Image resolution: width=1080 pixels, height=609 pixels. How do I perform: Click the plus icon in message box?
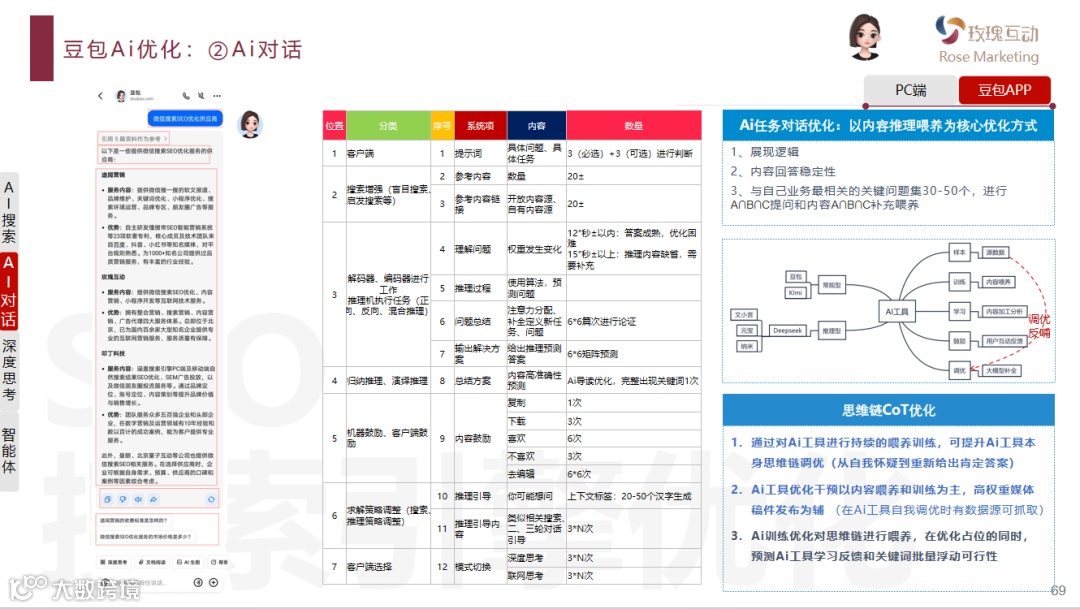[214, 583]
